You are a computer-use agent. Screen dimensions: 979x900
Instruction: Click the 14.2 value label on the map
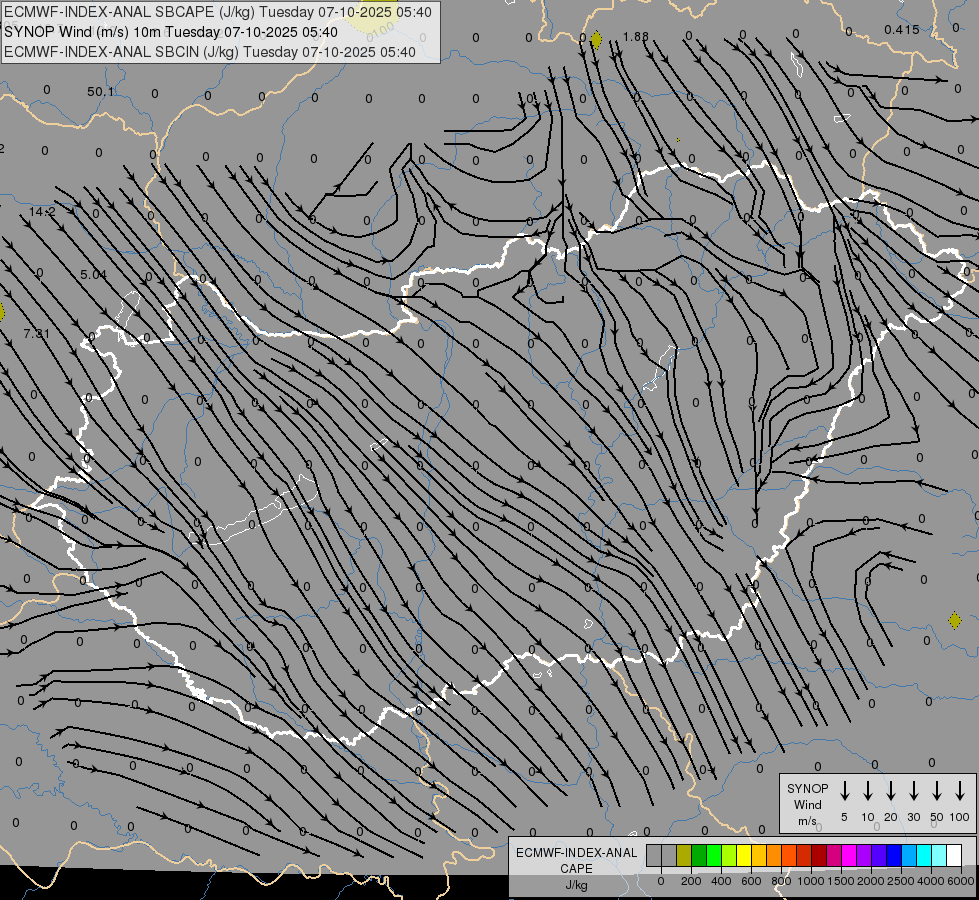pos(41,212)
